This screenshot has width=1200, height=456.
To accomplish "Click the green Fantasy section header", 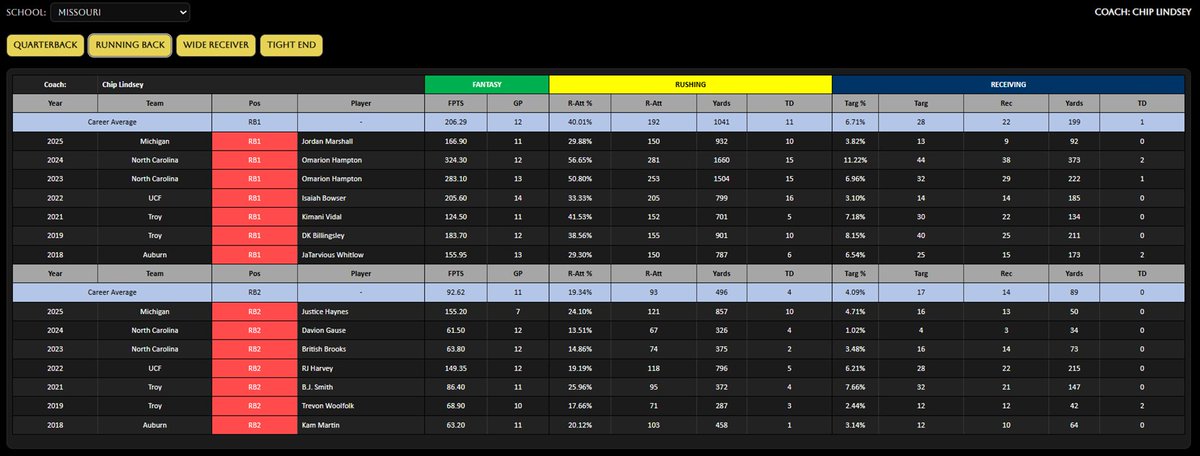I will [x=487, y=85].
